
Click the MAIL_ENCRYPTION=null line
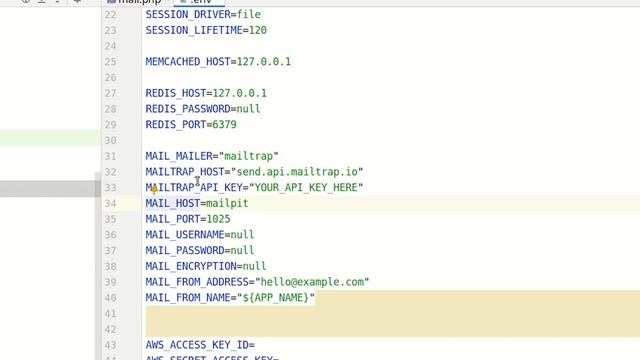206,266
